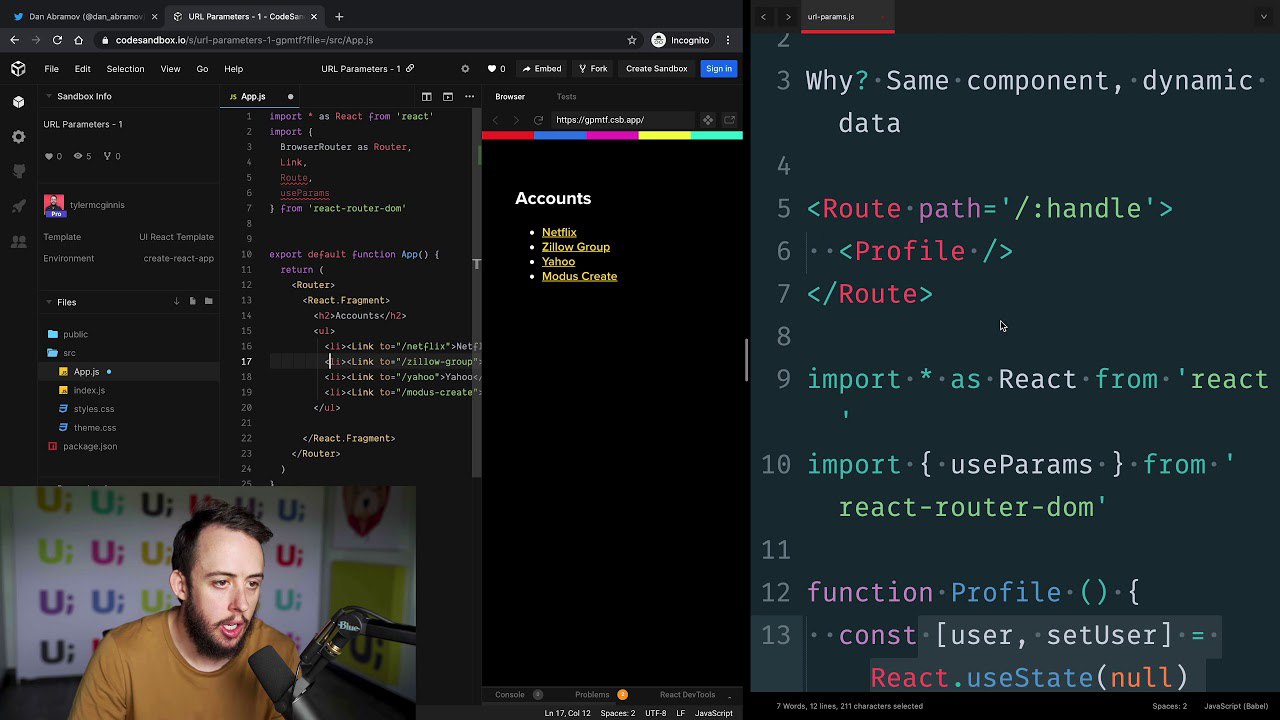Toggle the preview pane icon

coord(448,97)
